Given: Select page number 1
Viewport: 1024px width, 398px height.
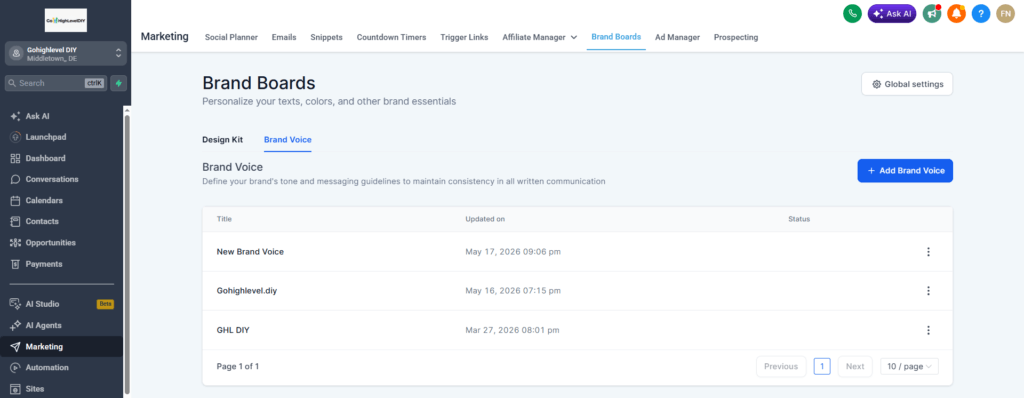Looking at the screenshot, I should (822, 367).
